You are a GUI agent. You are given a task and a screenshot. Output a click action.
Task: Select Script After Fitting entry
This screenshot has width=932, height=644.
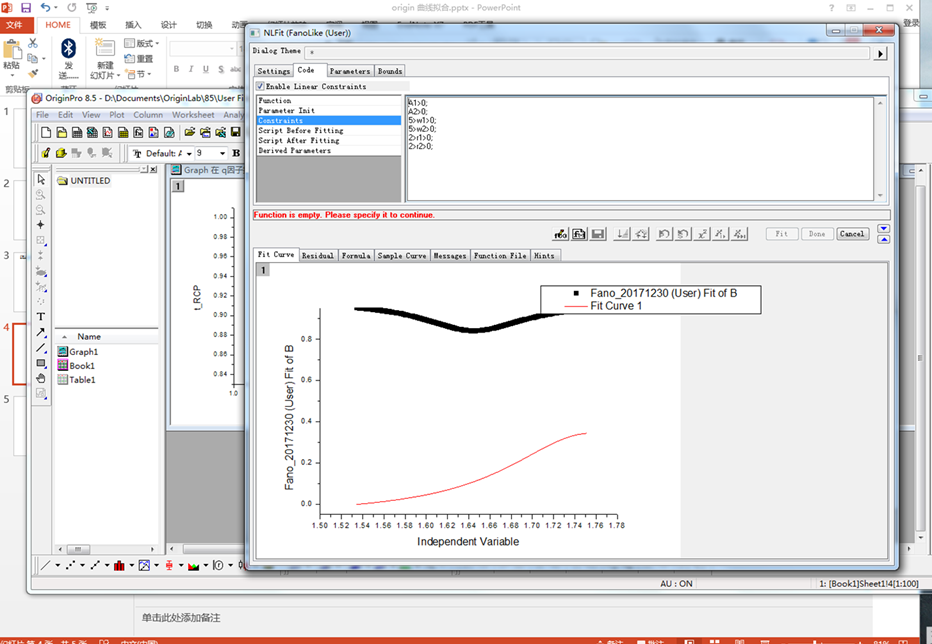[x=329, y=140]
